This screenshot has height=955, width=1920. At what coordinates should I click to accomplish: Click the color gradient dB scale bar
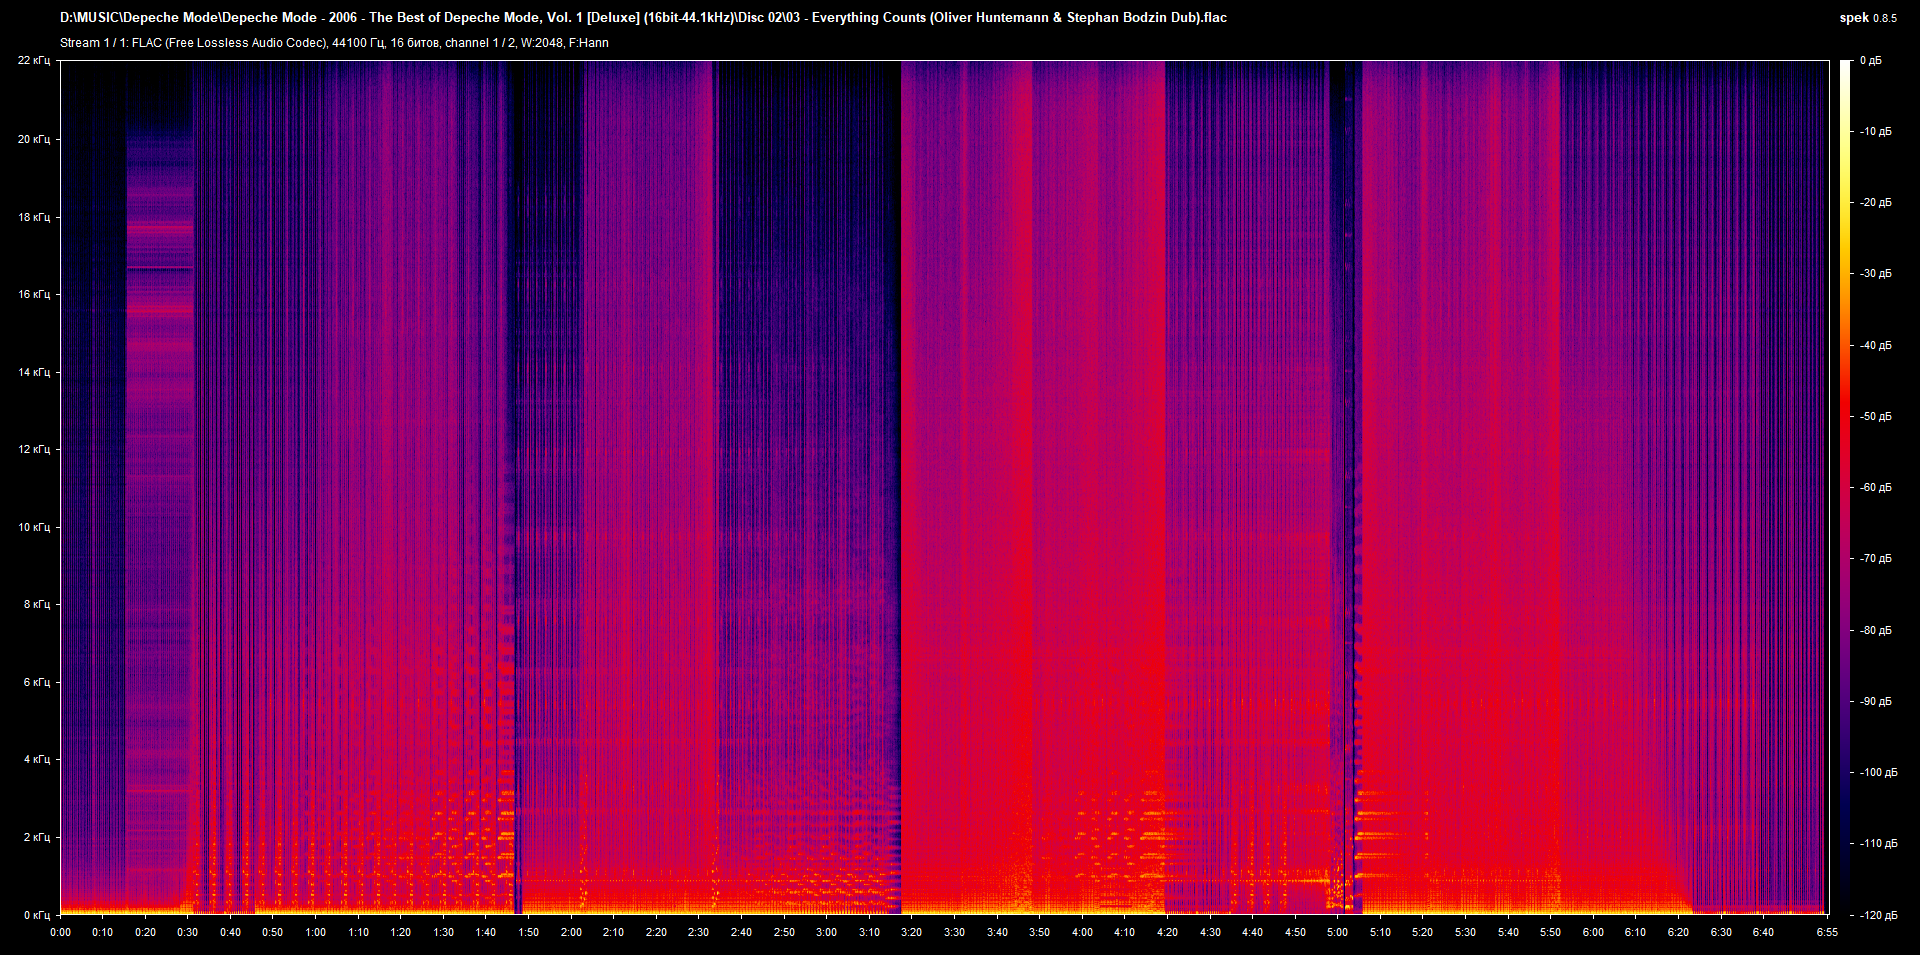coord(1845,487)
